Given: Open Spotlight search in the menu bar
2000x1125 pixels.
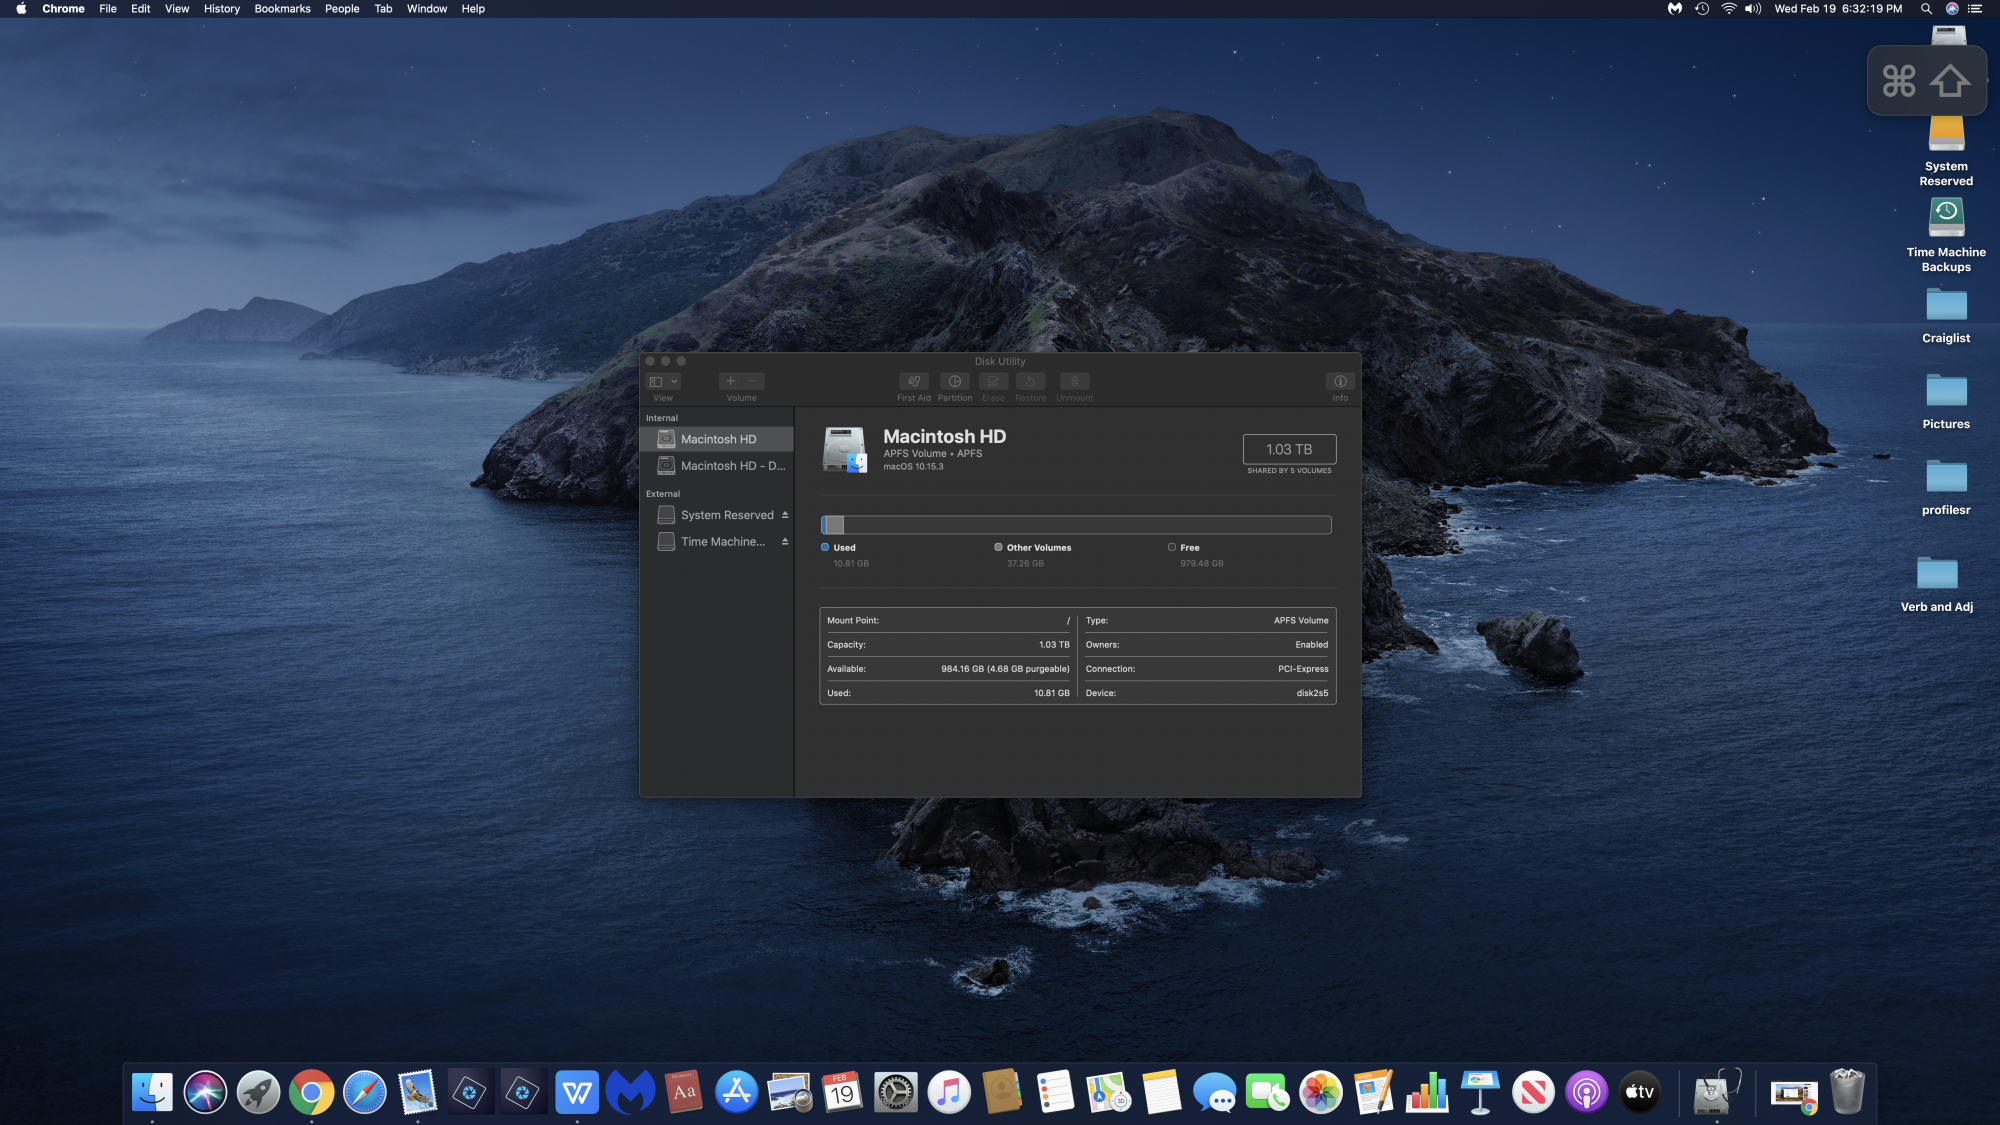Looking at the screenshot, I should [1925, 9].
